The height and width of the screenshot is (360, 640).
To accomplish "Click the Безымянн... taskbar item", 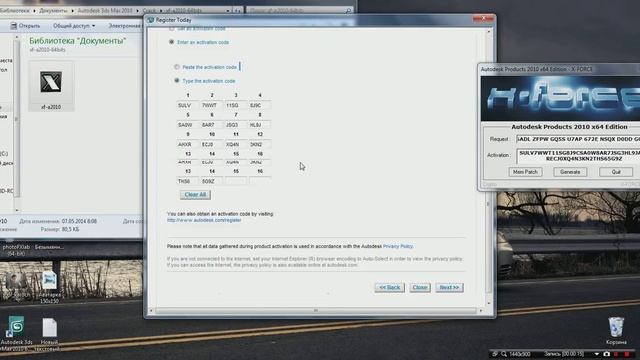I will 49,247.
